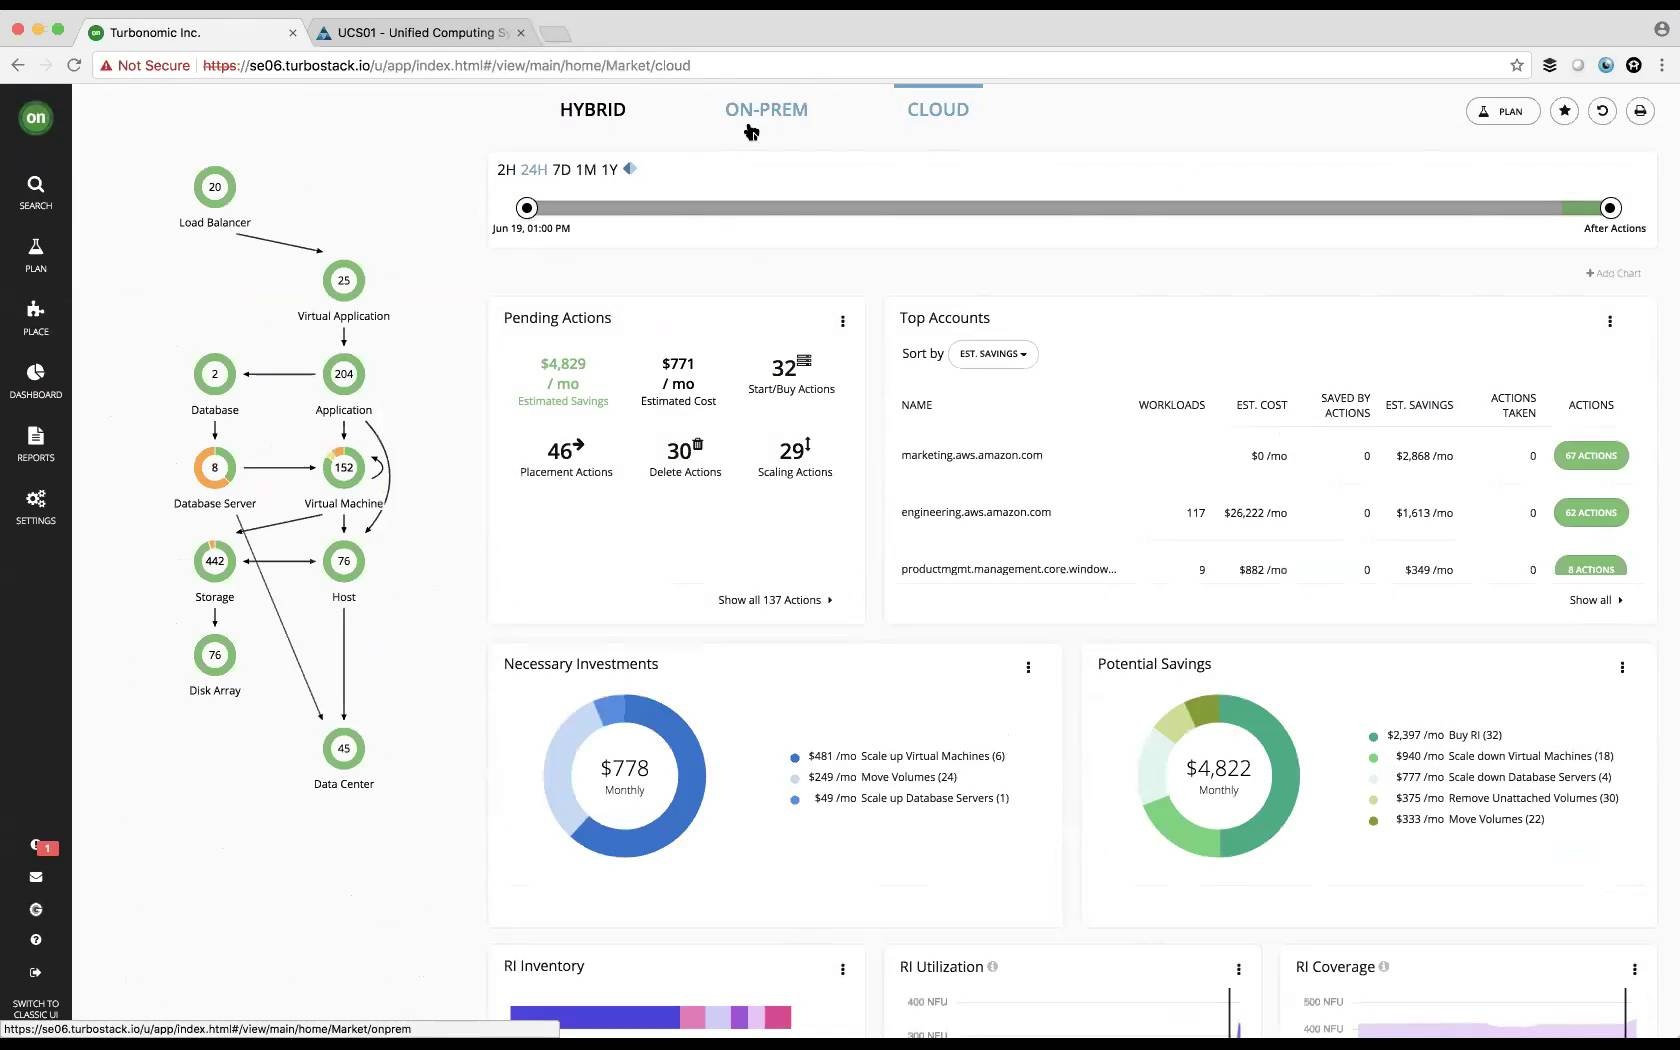This screenshot has height=1050, width=1680.
Task: Select the Load Balancer node (20)
Action: (x=215, y=187)
